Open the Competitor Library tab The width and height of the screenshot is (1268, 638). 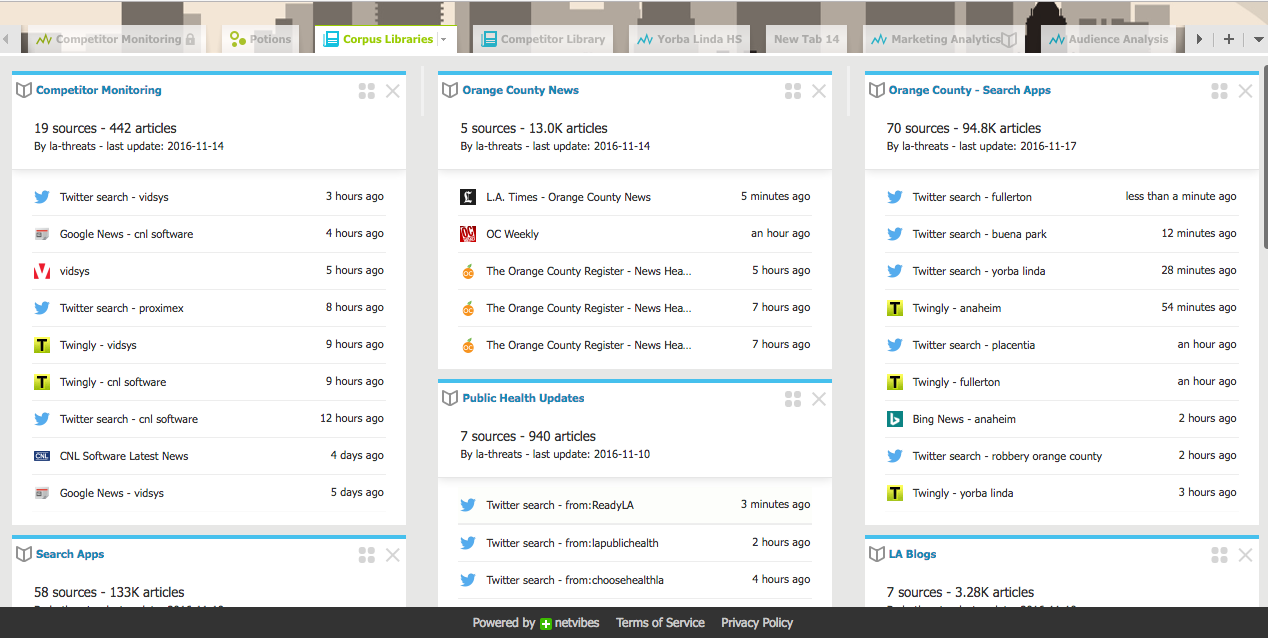click(x=543, y=39)
